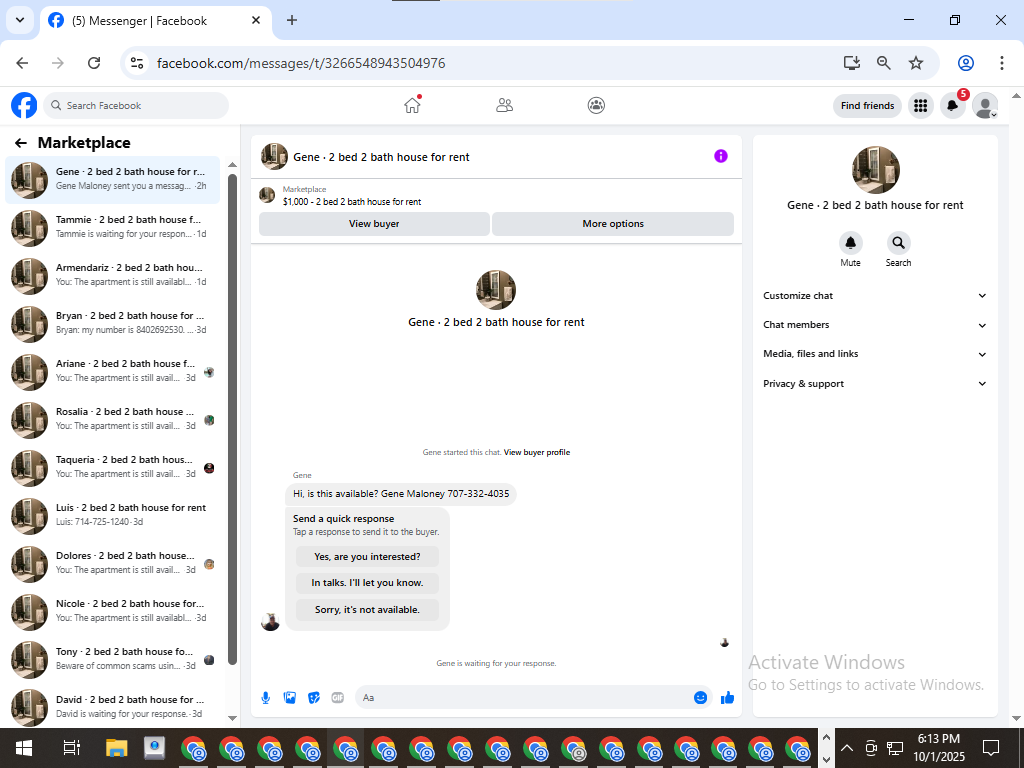Open Tammie's conversation in chat list

pyautogui.click(x=112, y=228)
